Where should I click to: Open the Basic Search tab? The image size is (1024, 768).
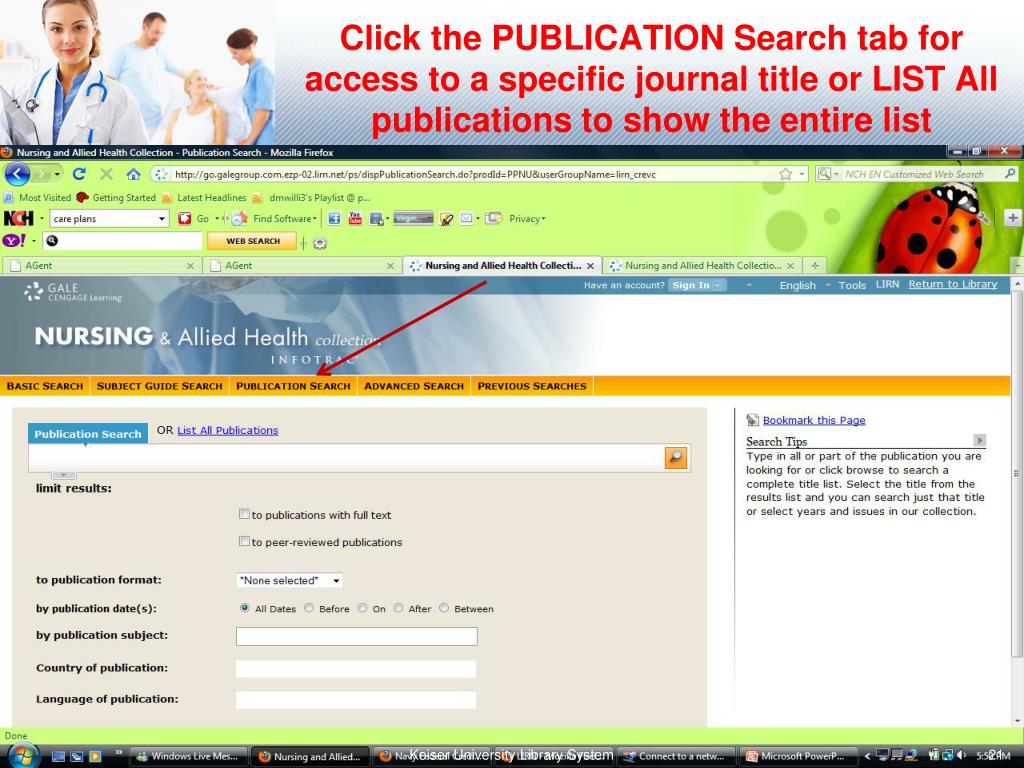pos(45,386)
